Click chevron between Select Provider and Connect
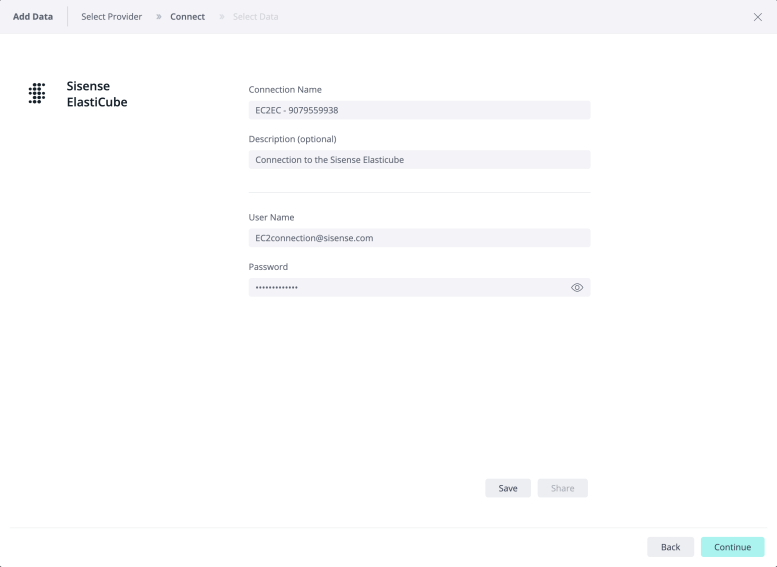 (x=159, y=17)
